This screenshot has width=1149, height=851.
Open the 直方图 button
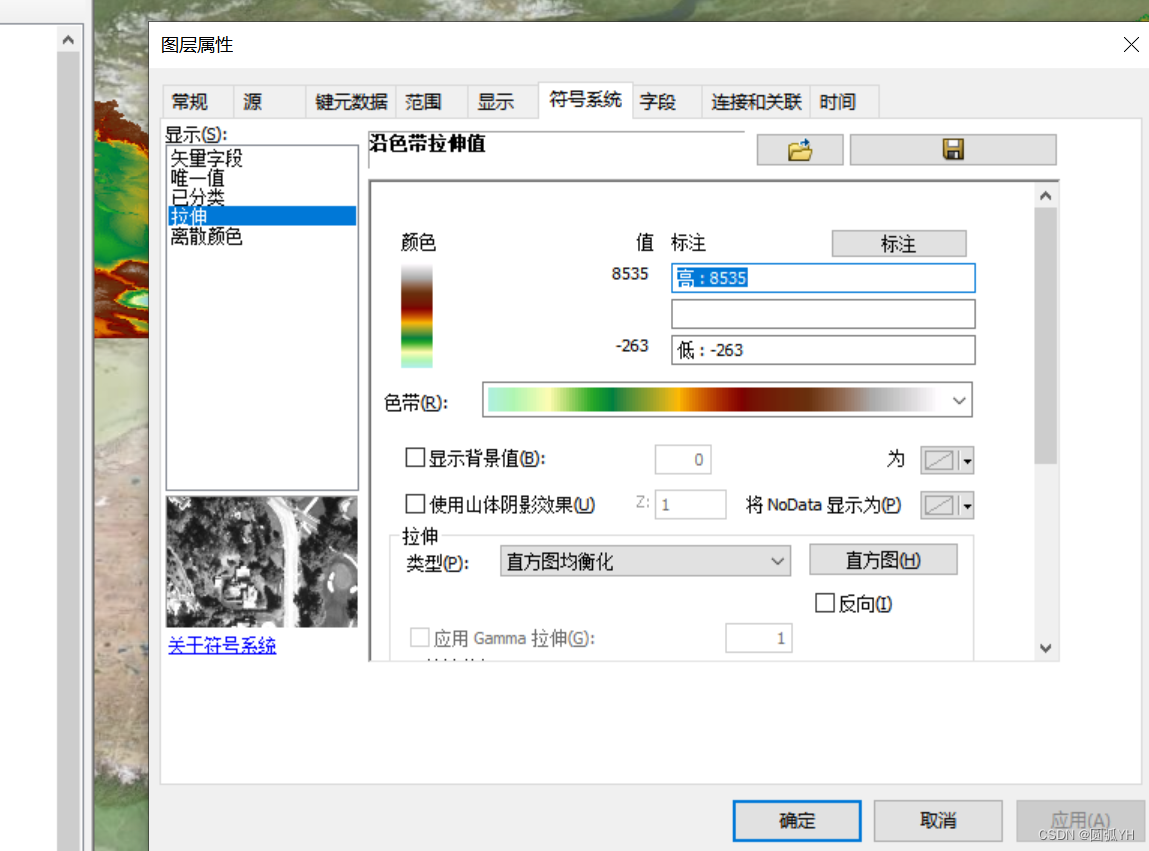pos(883,560)
